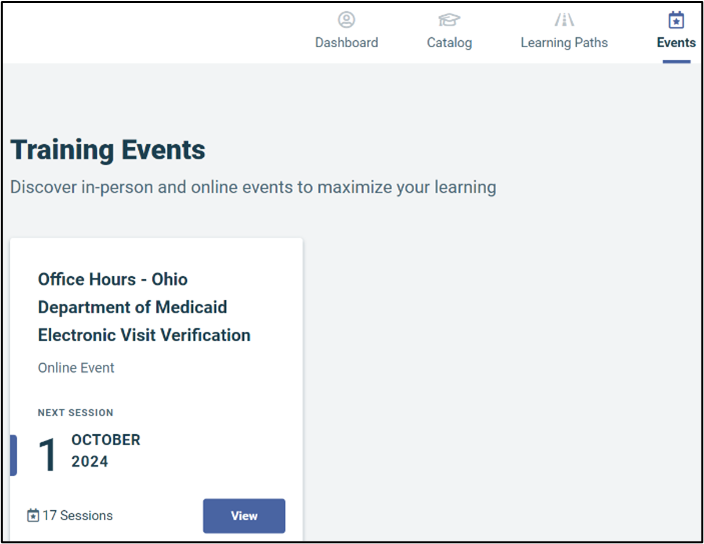Open the Office Hours event title
The width and height of the screenshot is (704, 544).
(x=144, y=307)
